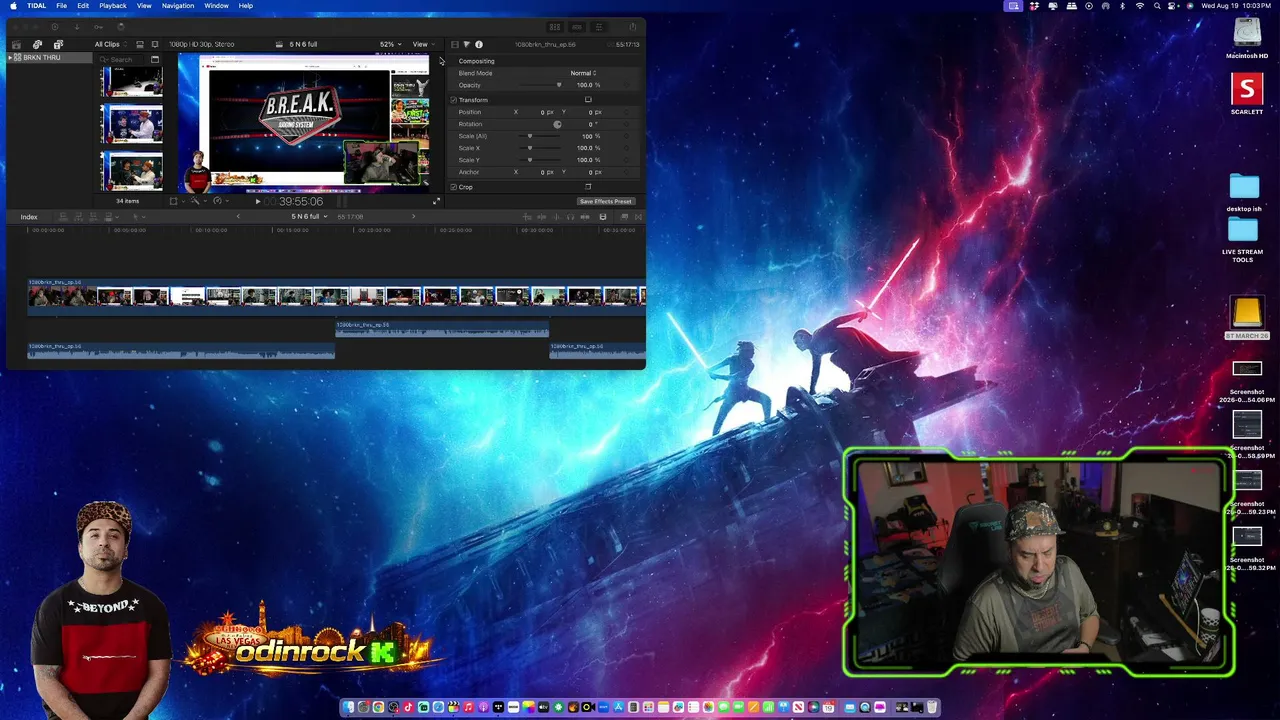Play the viewer clip
1280x720 pixels.
click(x=258, y=201)
